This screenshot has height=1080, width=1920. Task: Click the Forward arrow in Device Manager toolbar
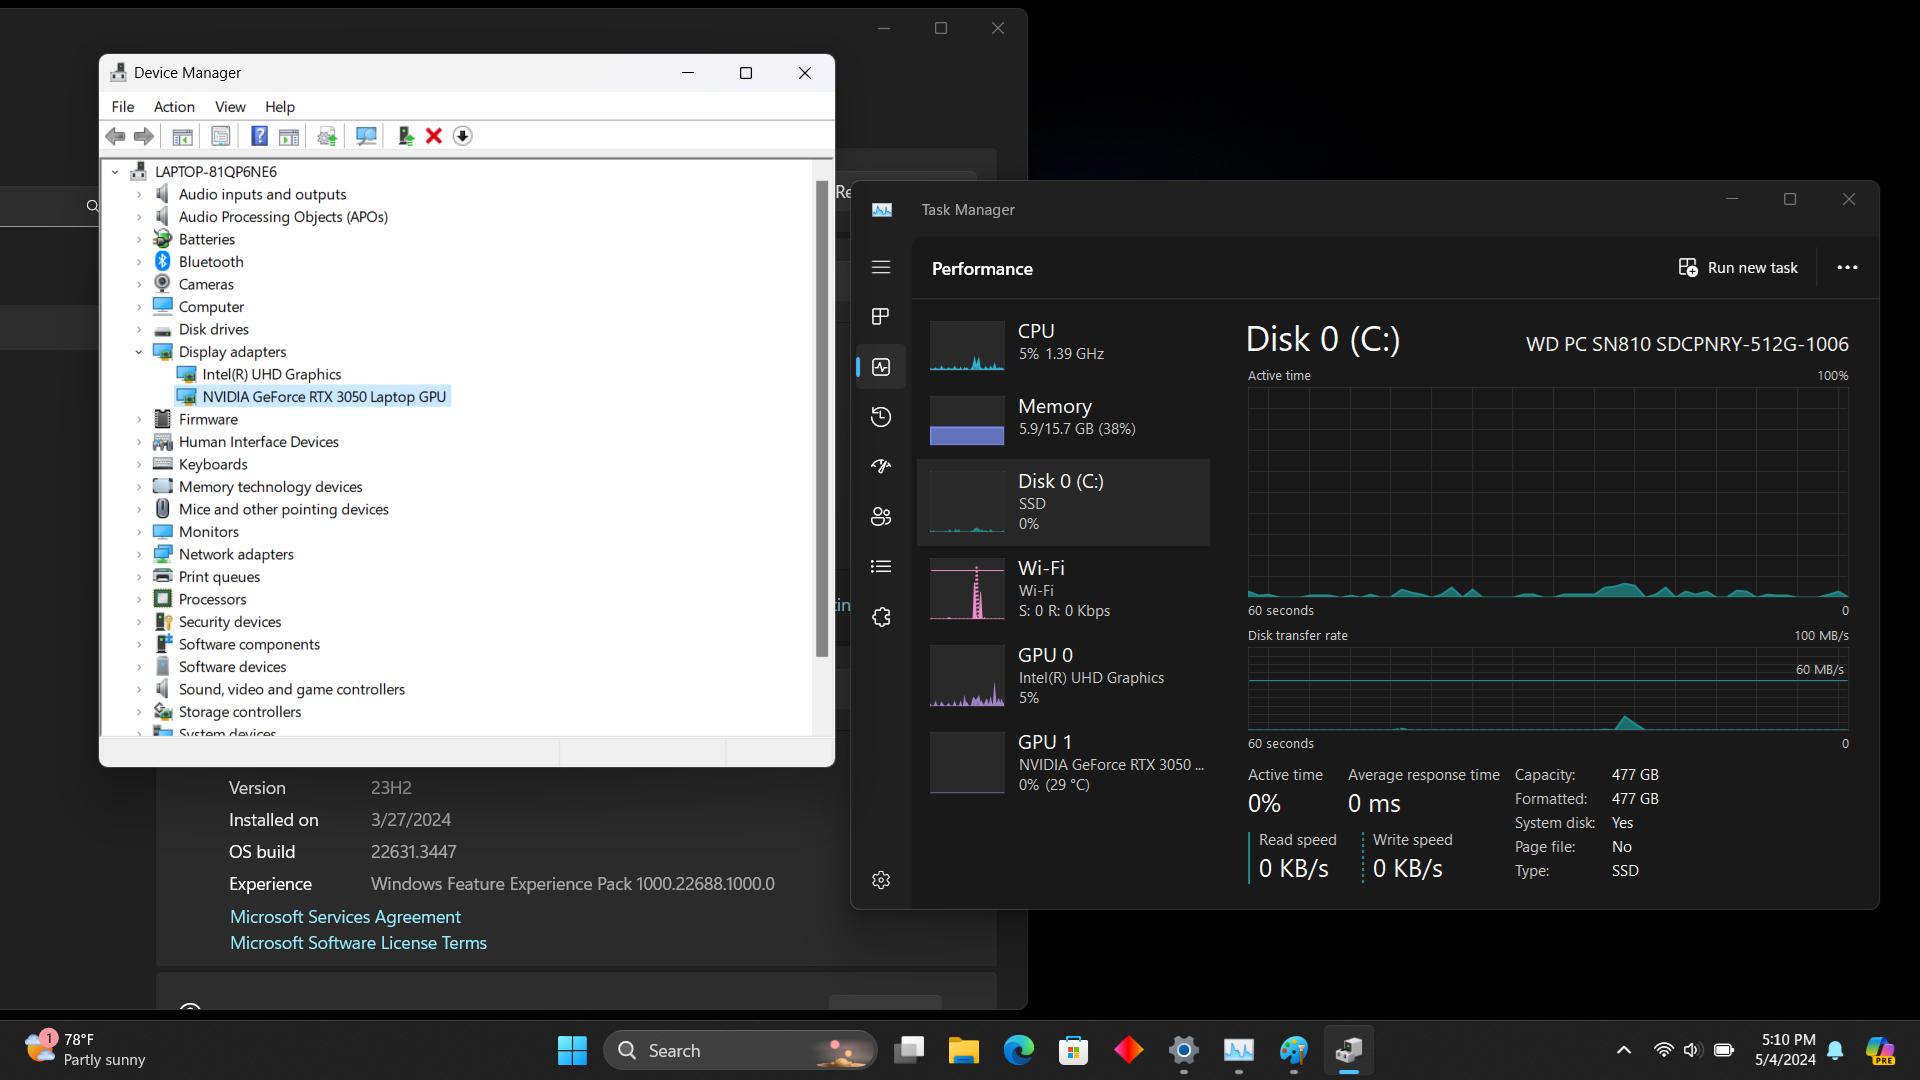pyautogui.click(x=144, y=136)
